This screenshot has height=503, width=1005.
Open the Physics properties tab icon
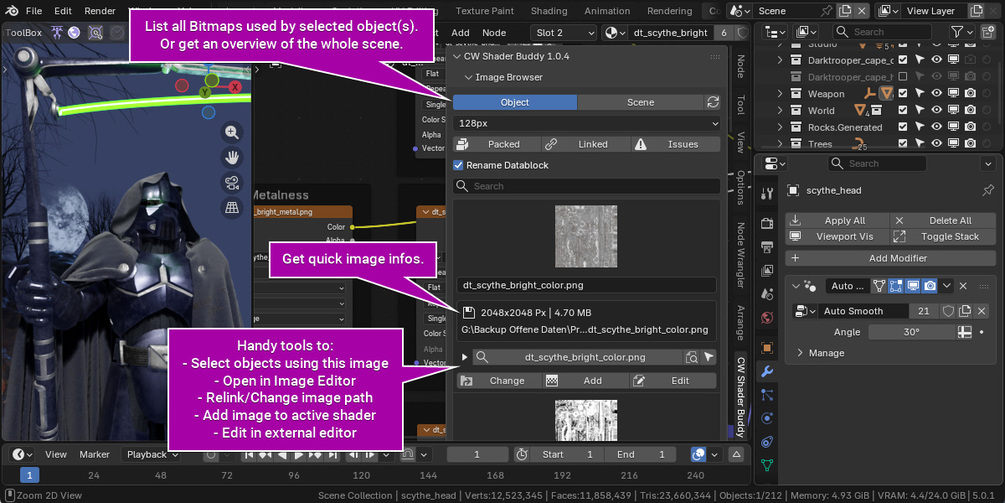point(767,418)
